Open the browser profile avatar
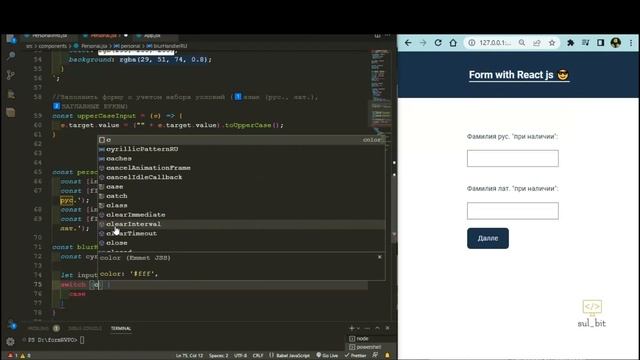The image size is (640, 360). coord(616,42)
